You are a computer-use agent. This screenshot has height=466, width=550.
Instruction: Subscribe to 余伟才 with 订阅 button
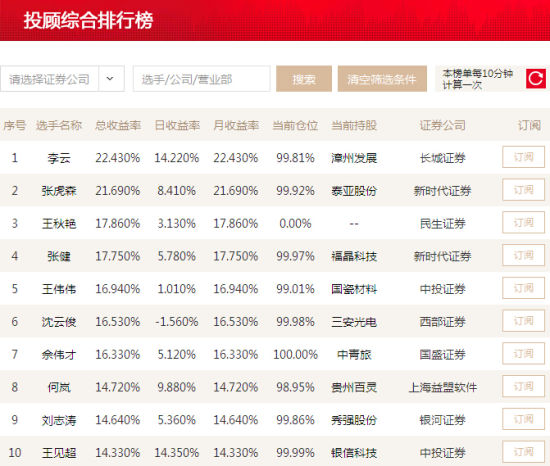point(523,354)
